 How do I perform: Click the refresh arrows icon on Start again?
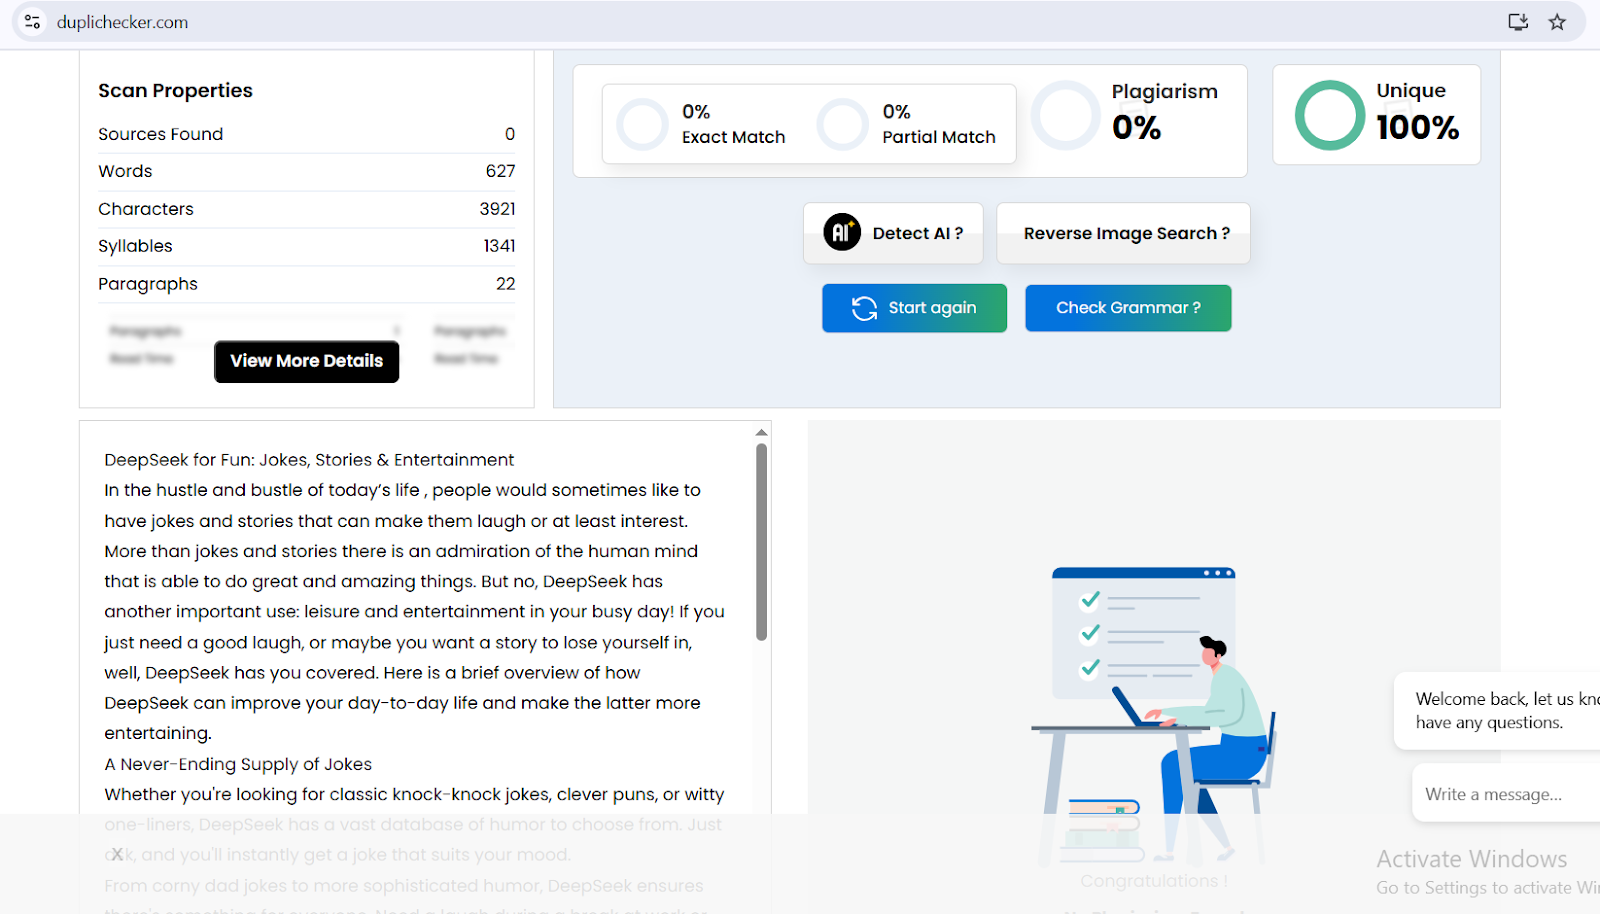pos(864,308)
